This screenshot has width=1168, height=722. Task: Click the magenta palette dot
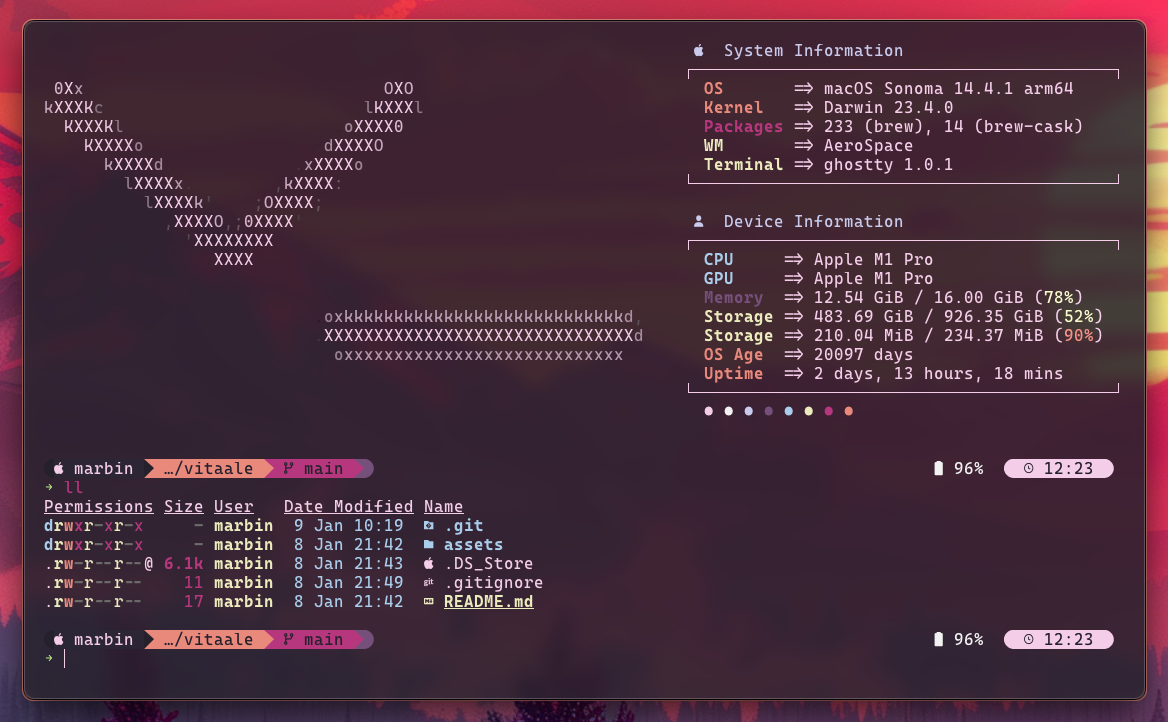(828, 411)
